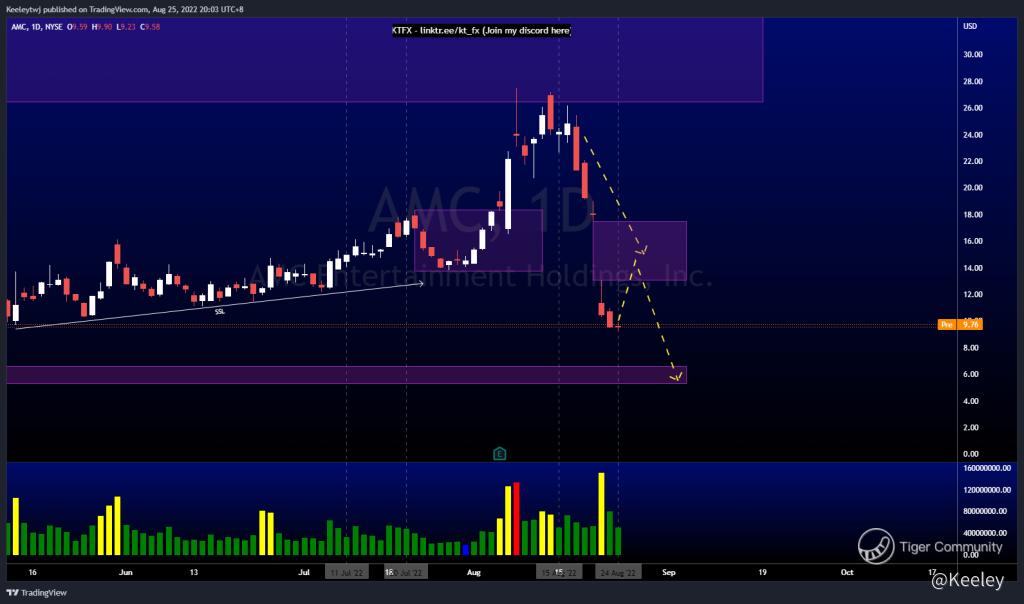Screen dimensions: 1024x604
Task: Click the 6.00 price axis label
Action: pyautogui.click(x=970, y=375)
